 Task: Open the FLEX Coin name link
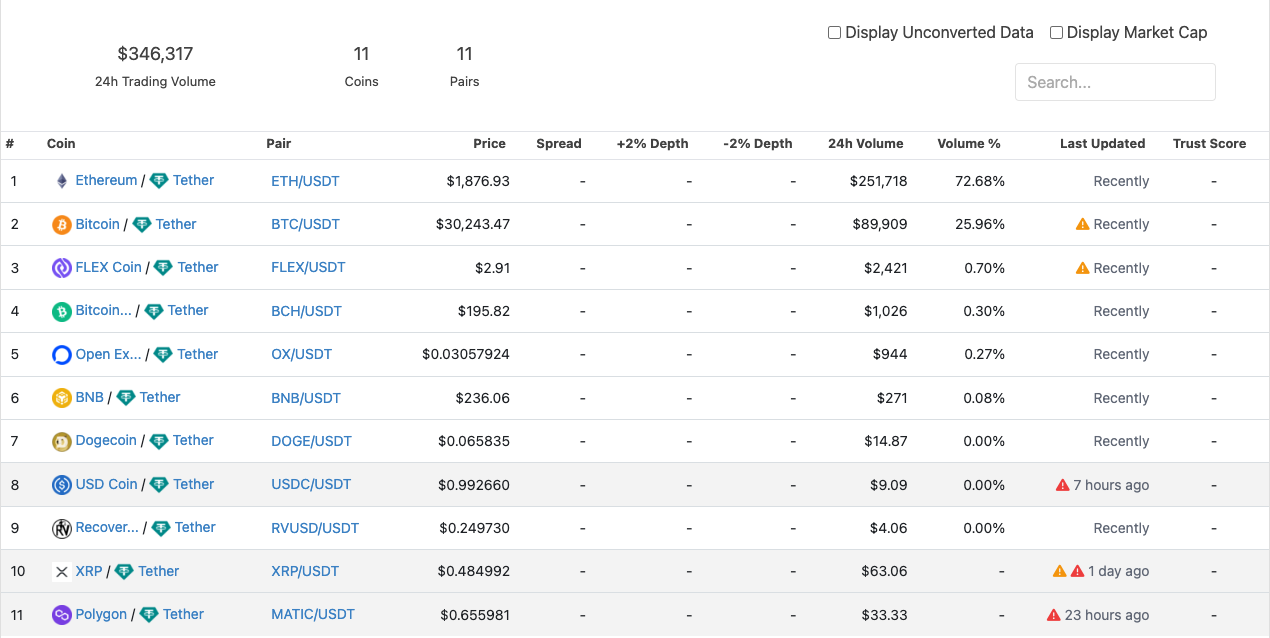(x=109, y=267)
